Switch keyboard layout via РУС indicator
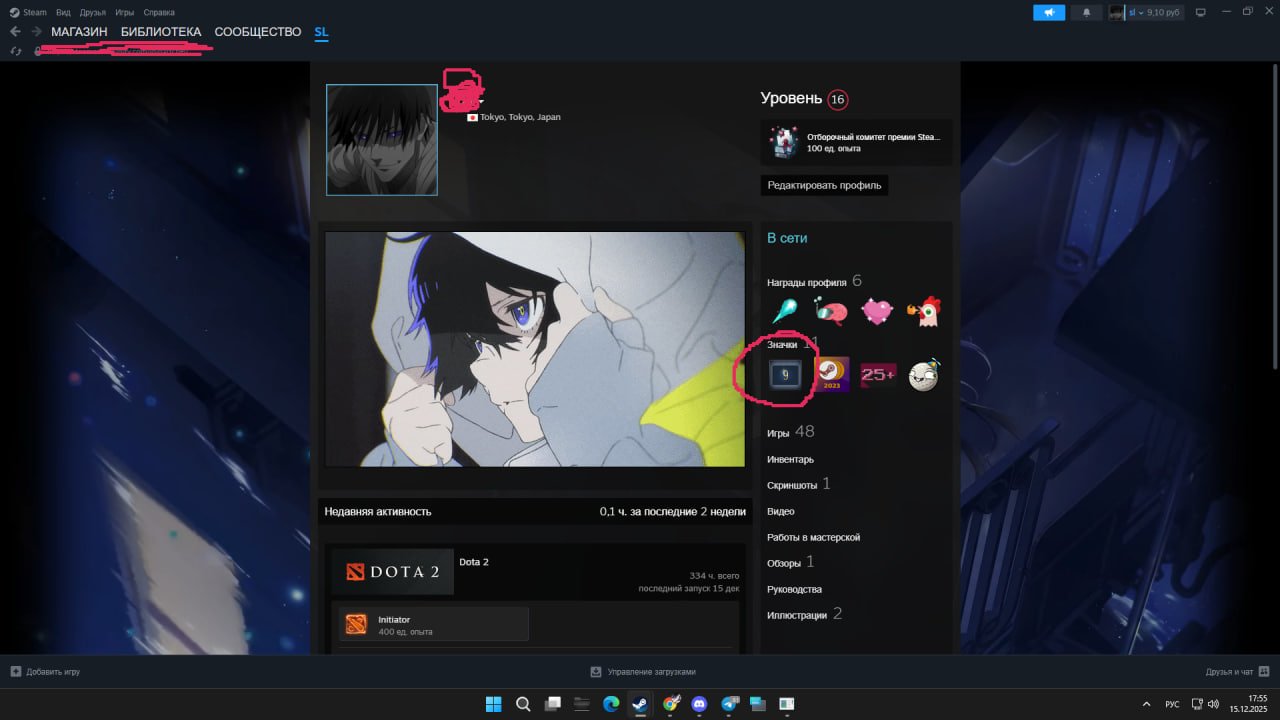The height and width of the screenshot is (720, 1280). pyautogui.click(x=1172, y=704)
